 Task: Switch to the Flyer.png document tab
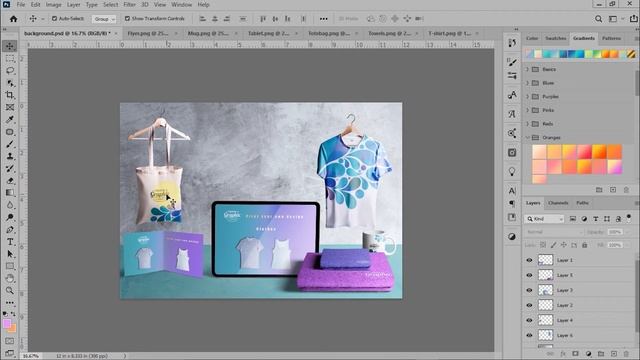click(148, 33)
